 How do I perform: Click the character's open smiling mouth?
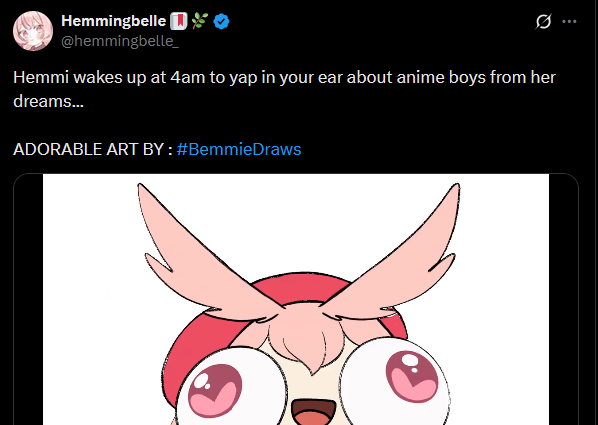pos(314,412)
